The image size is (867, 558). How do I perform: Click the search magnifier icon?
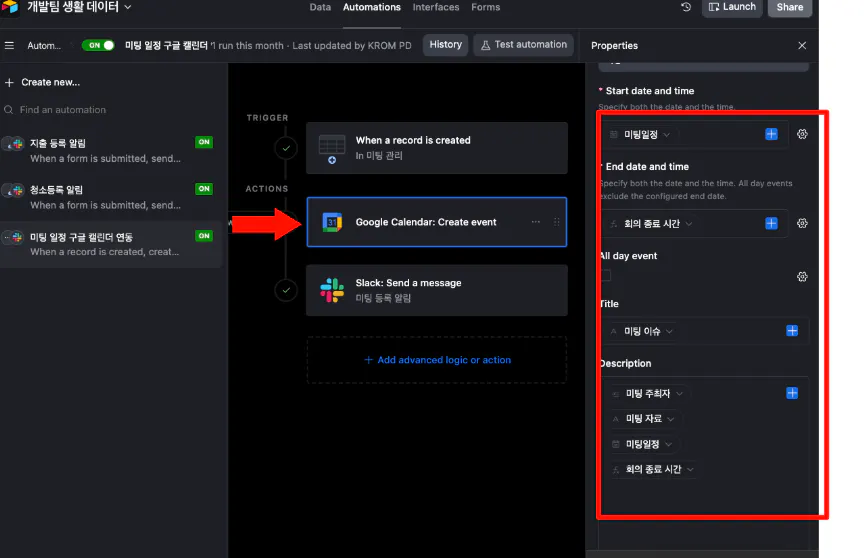[x=9, y=109]
